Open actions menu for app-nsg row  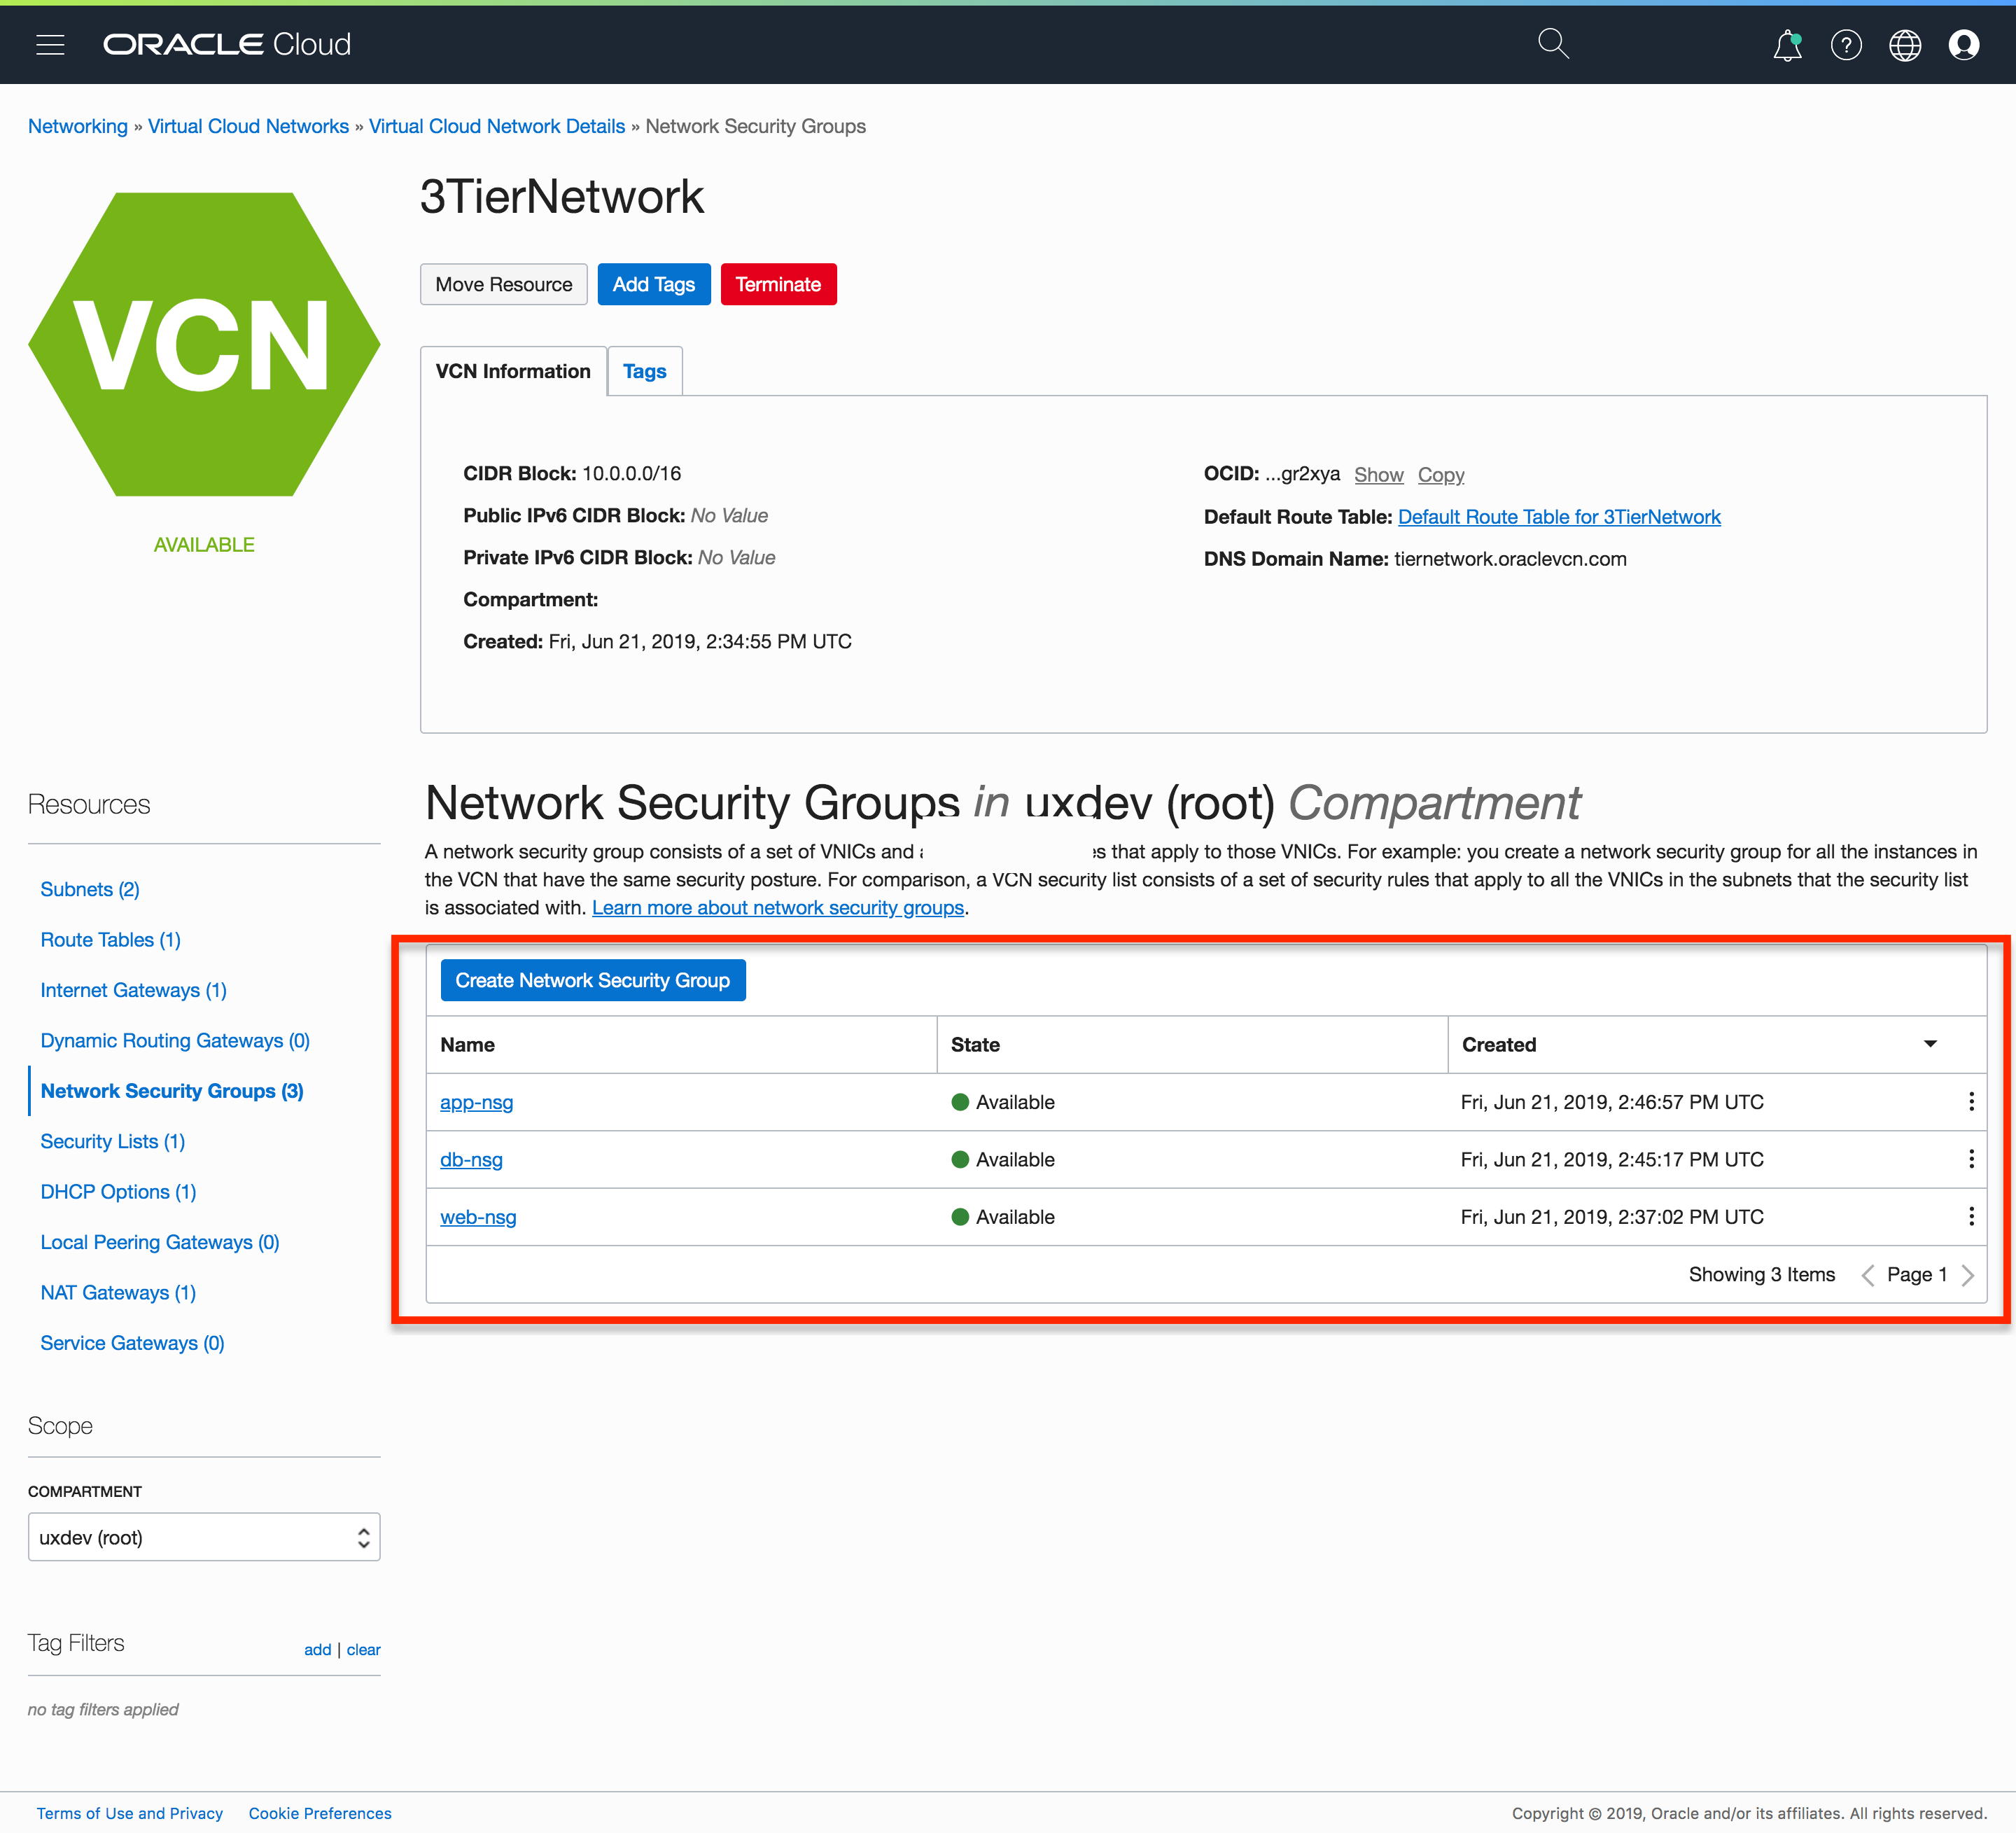pos(1970,1102)
